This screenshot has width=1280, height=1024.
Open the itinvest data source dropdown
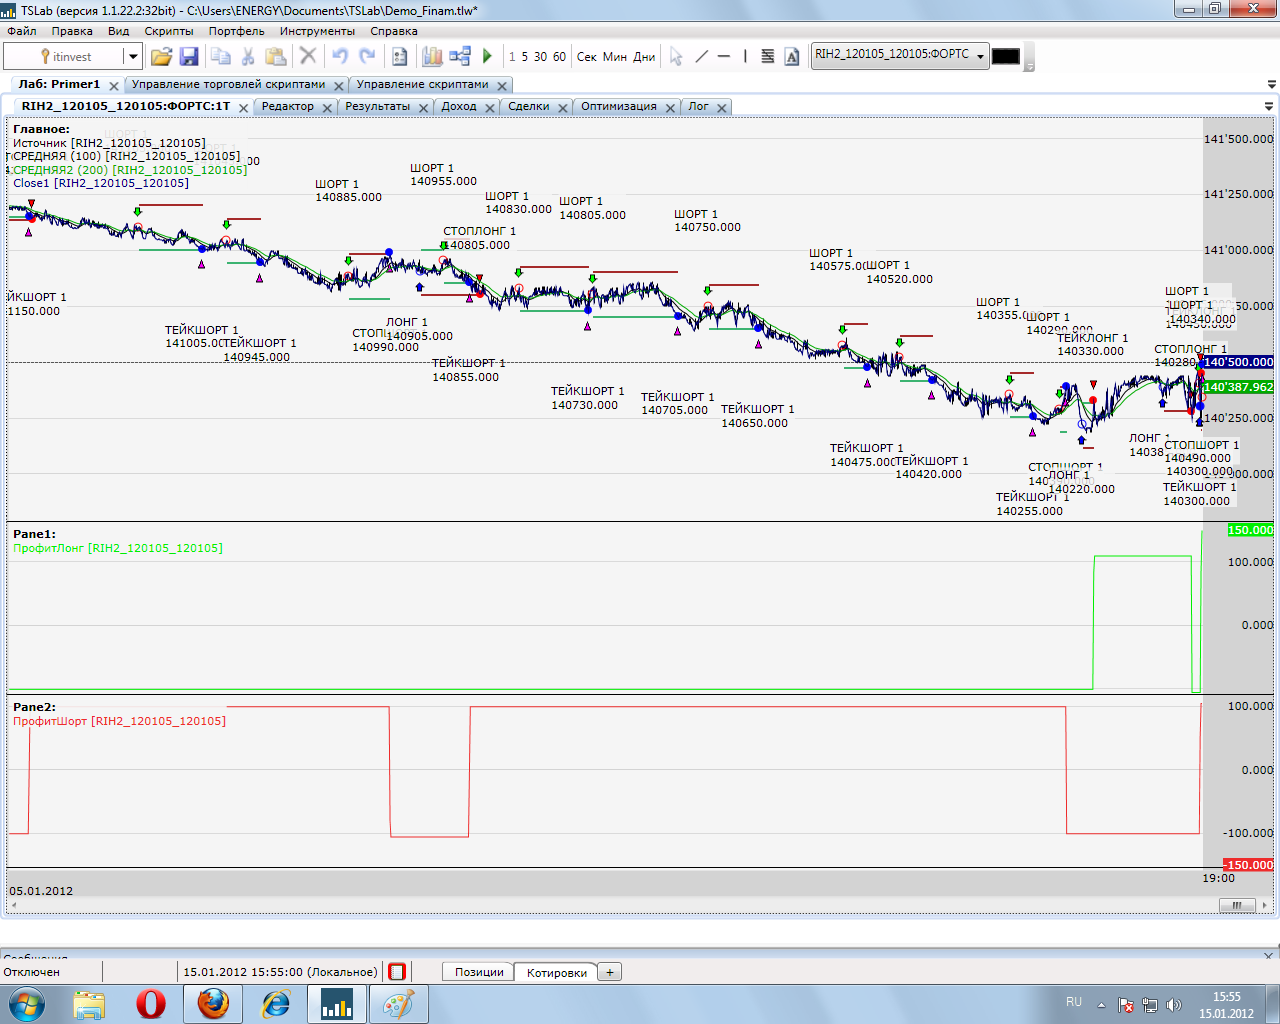(132, 56)
